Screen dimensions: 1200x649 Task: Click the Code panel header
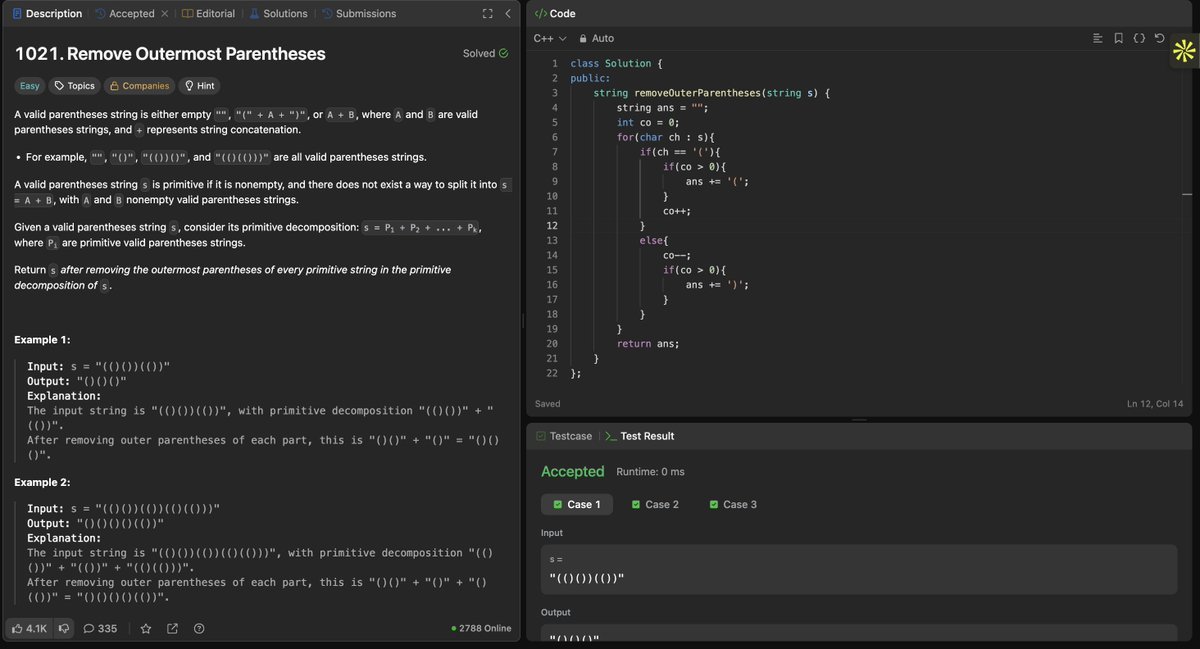tap(555, 14)
